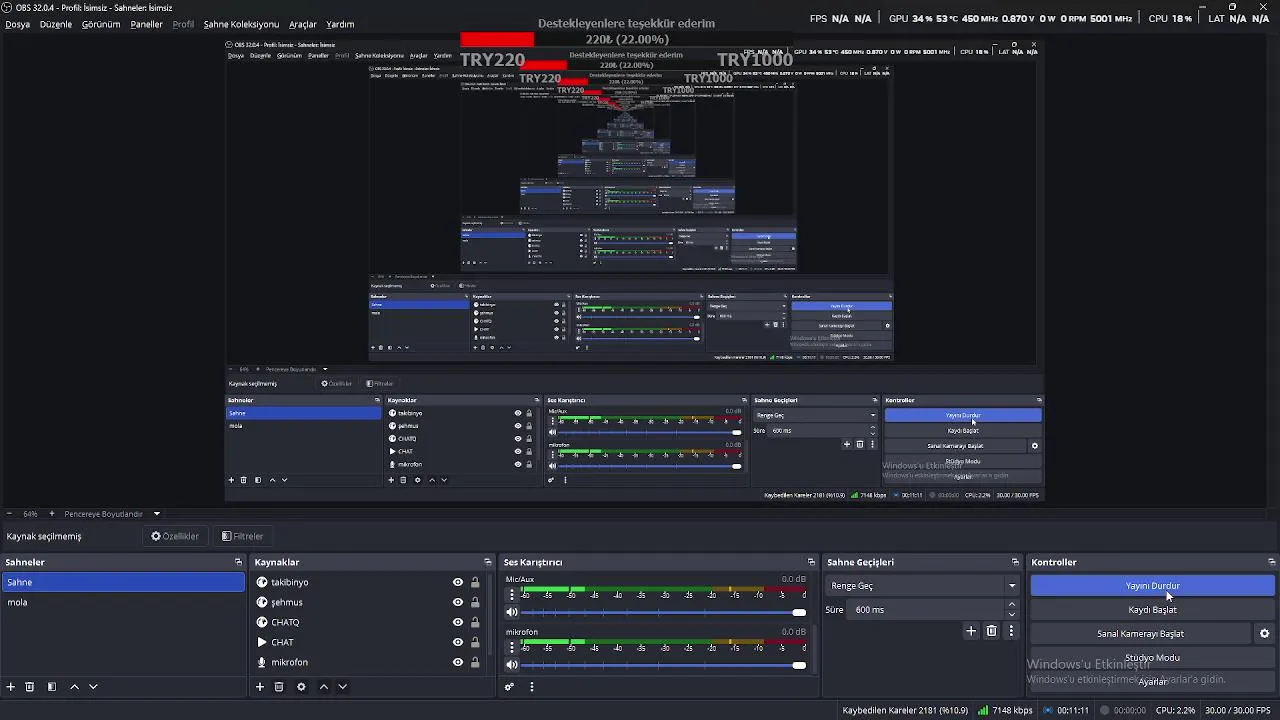Open virtual camera settings gear
Viewport: 1280px width, 720px height.
(1264, 634)
